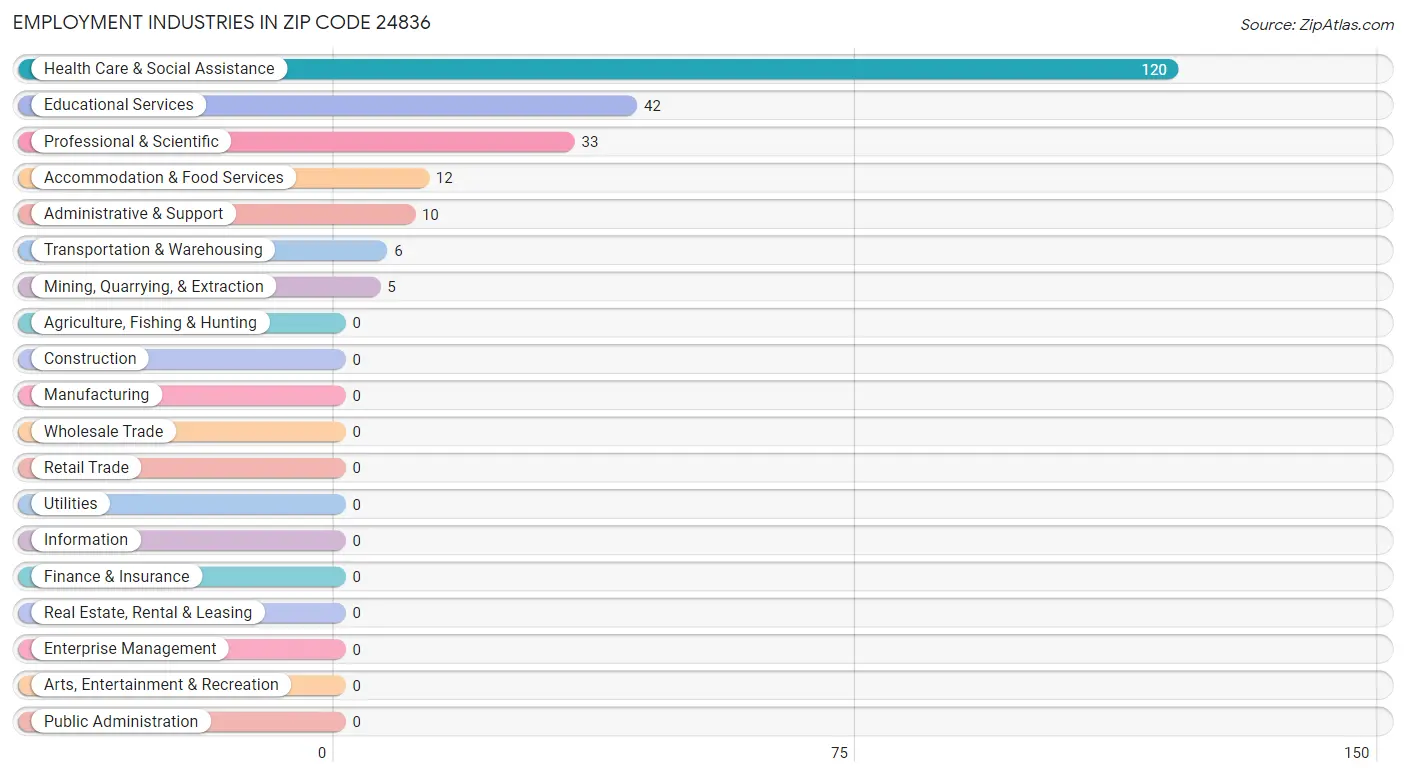Click the Health Care & Social Assistance label
Screen dimensions: 1406x776
[159, 69]
